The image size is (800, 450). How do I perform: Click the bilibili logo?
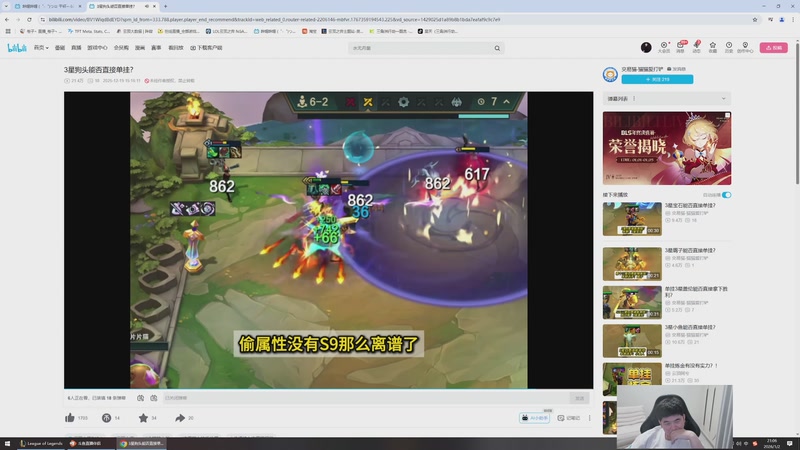tap(17, 48)
